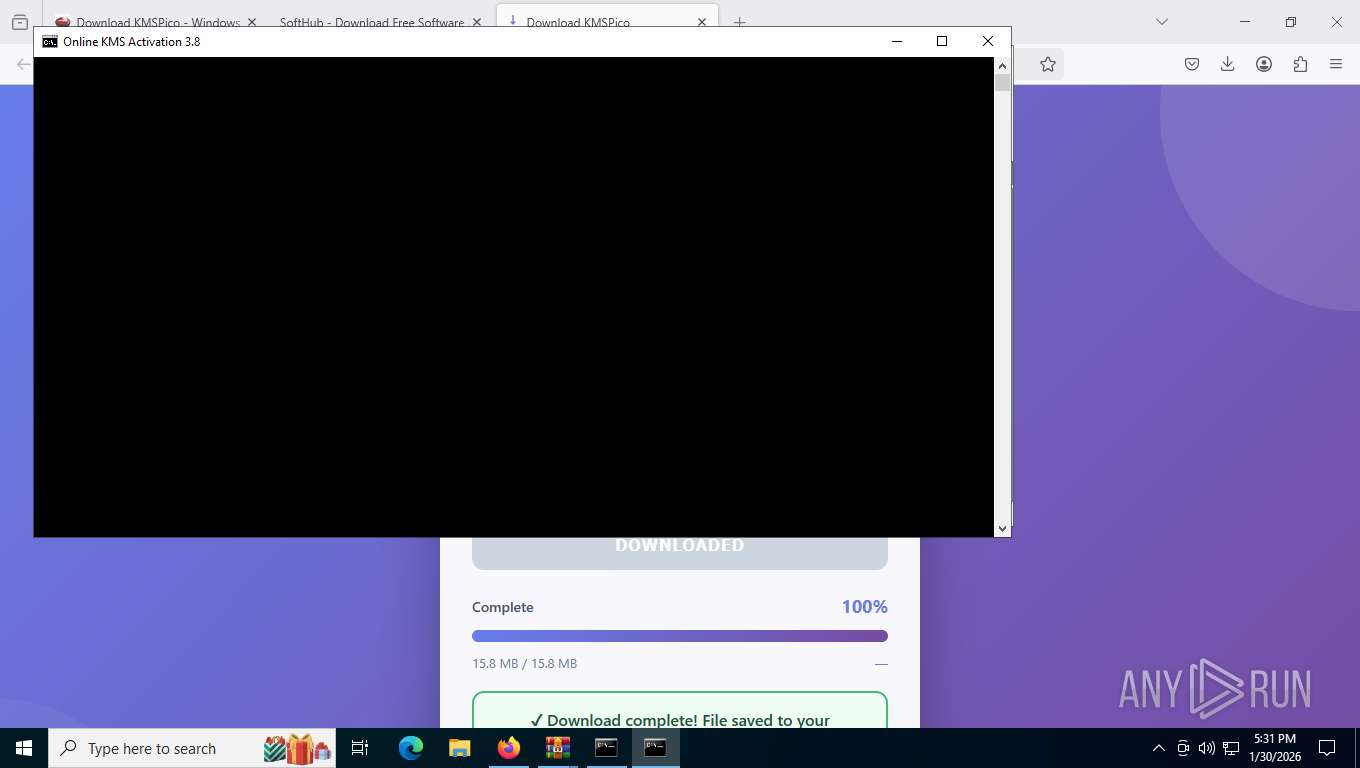Open Firefox downloads panel
The height and width of the screenshot is (768, 1360).
pos(1228,64)
